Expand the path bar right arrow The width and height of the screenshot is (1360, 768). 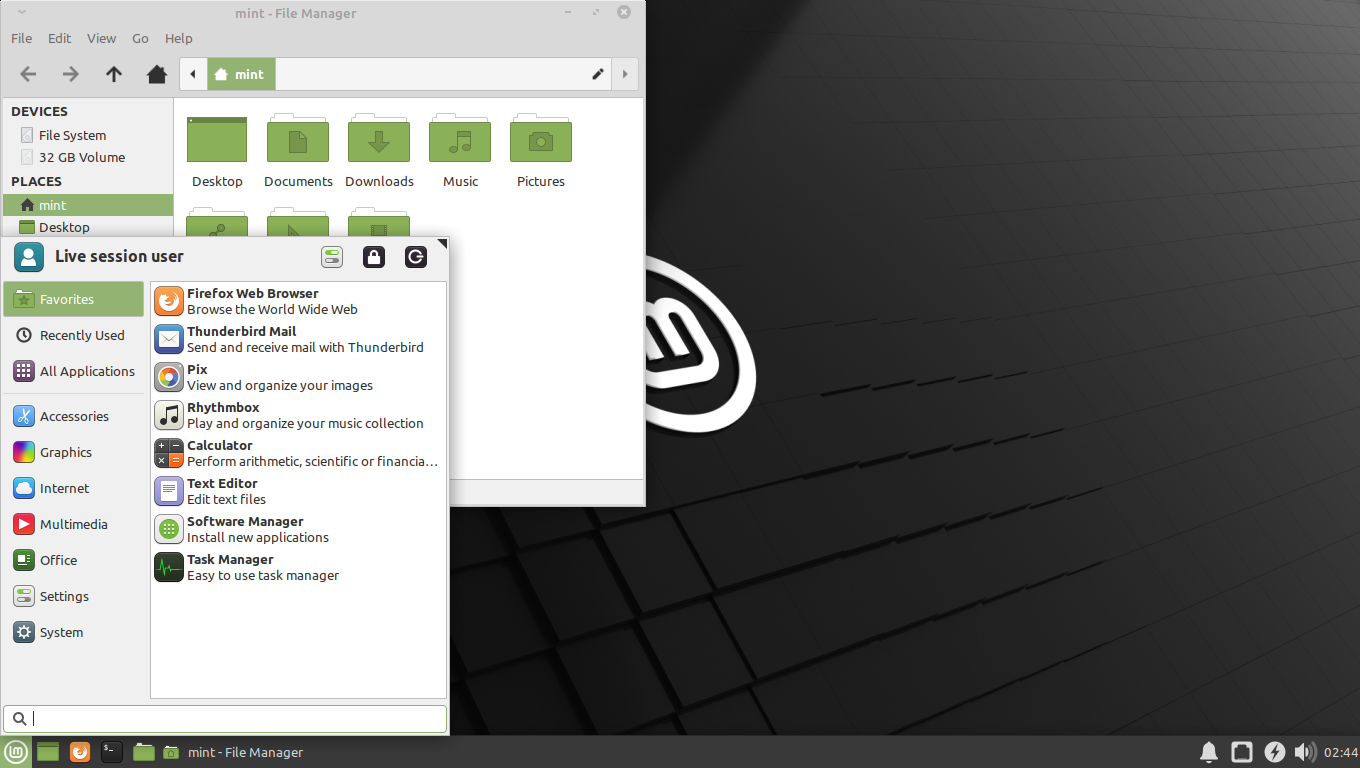[625, 74]
